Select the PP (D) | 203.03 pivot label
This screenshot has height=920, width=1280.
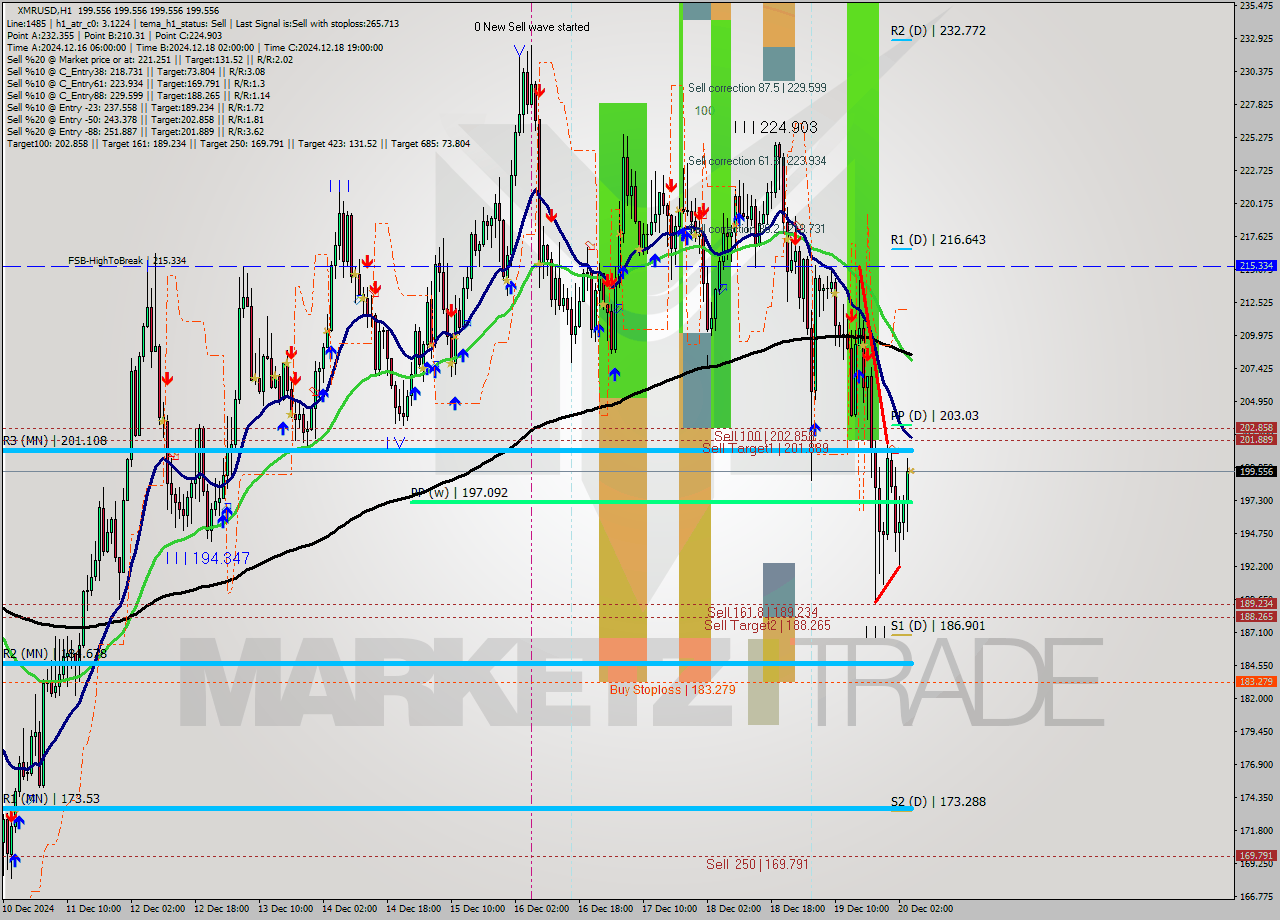pyautogui.click(x=934, y=416)
